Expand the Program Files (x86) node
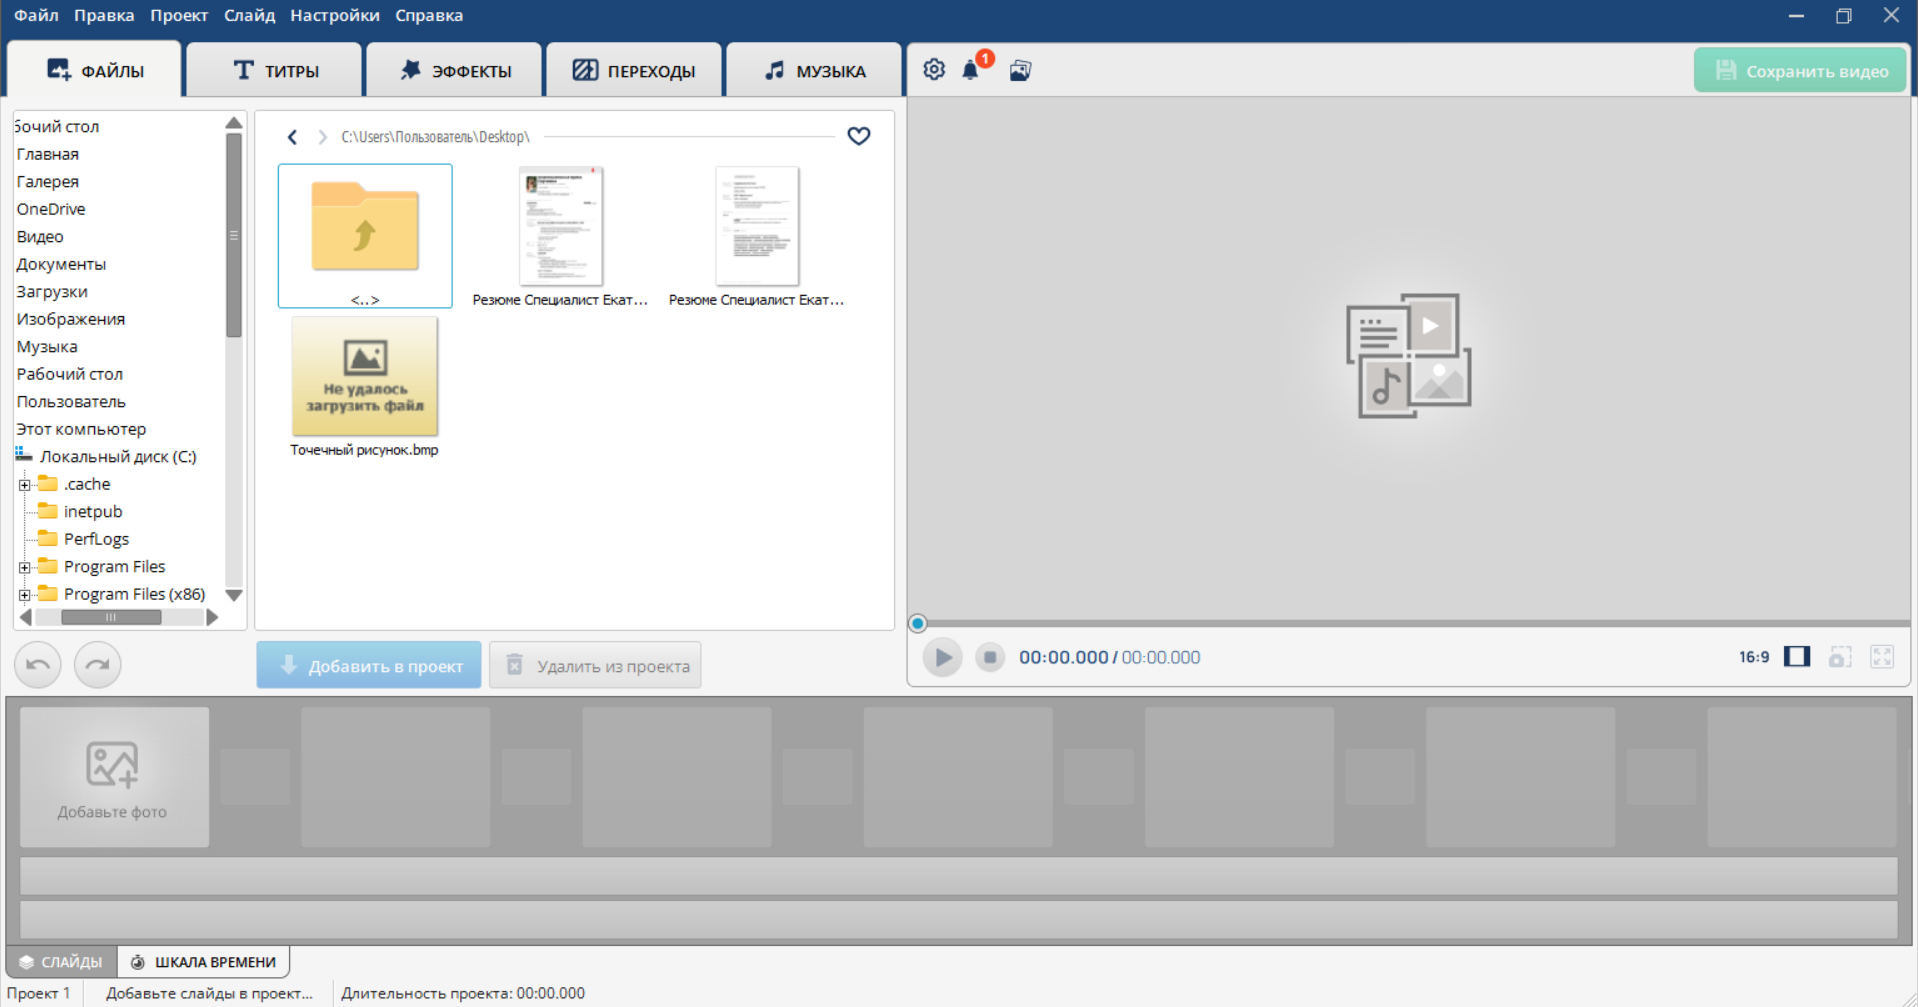This screenshot has width=1918, height=1007. click(x=25, y=595)
